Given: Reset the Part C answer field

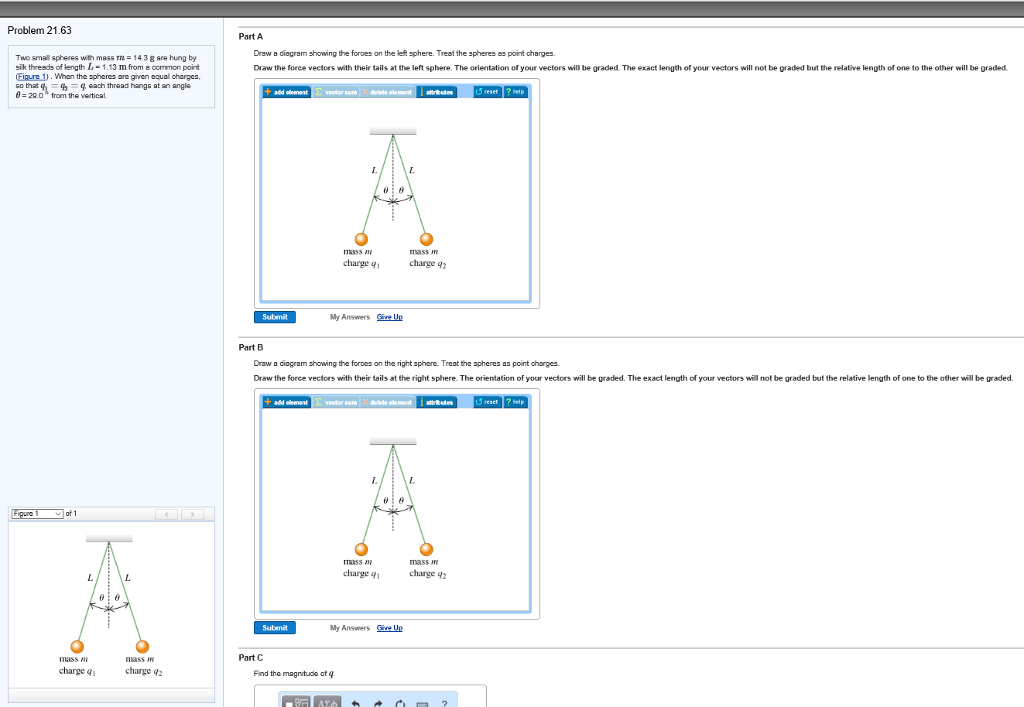Looking at the screenshot, I should point(400,704).
